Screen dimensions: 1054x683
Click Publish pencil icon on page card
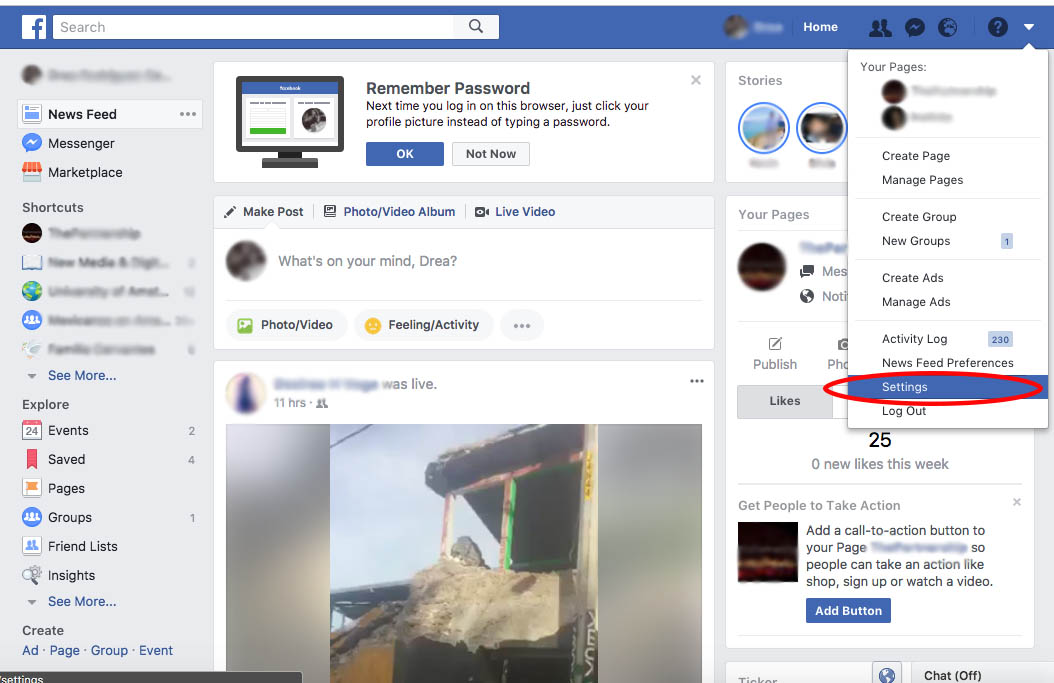[775, 344]
